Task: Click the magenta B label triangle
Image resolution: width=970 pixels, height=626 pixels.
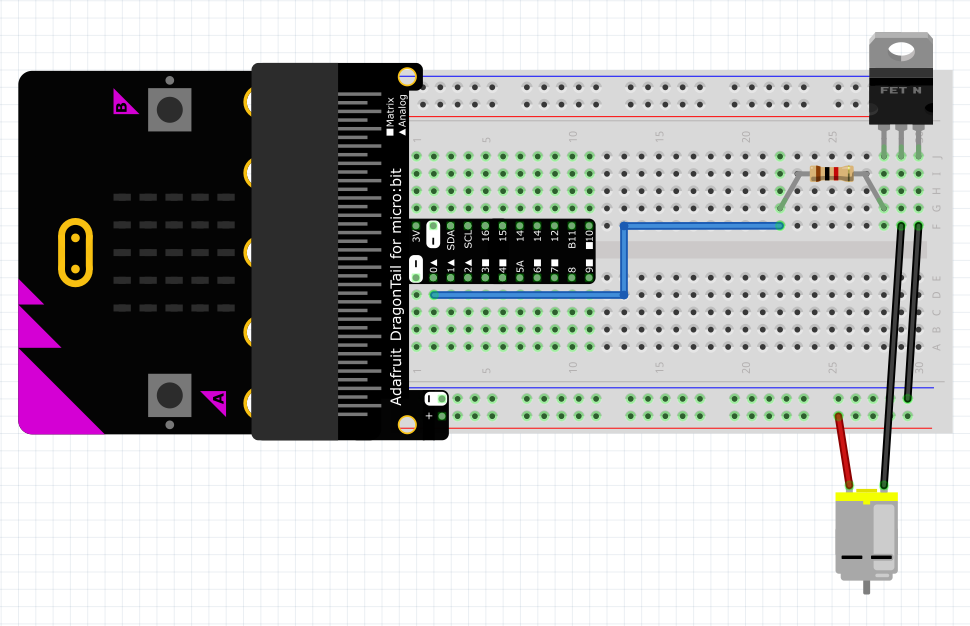Action: tap(122, 102)
